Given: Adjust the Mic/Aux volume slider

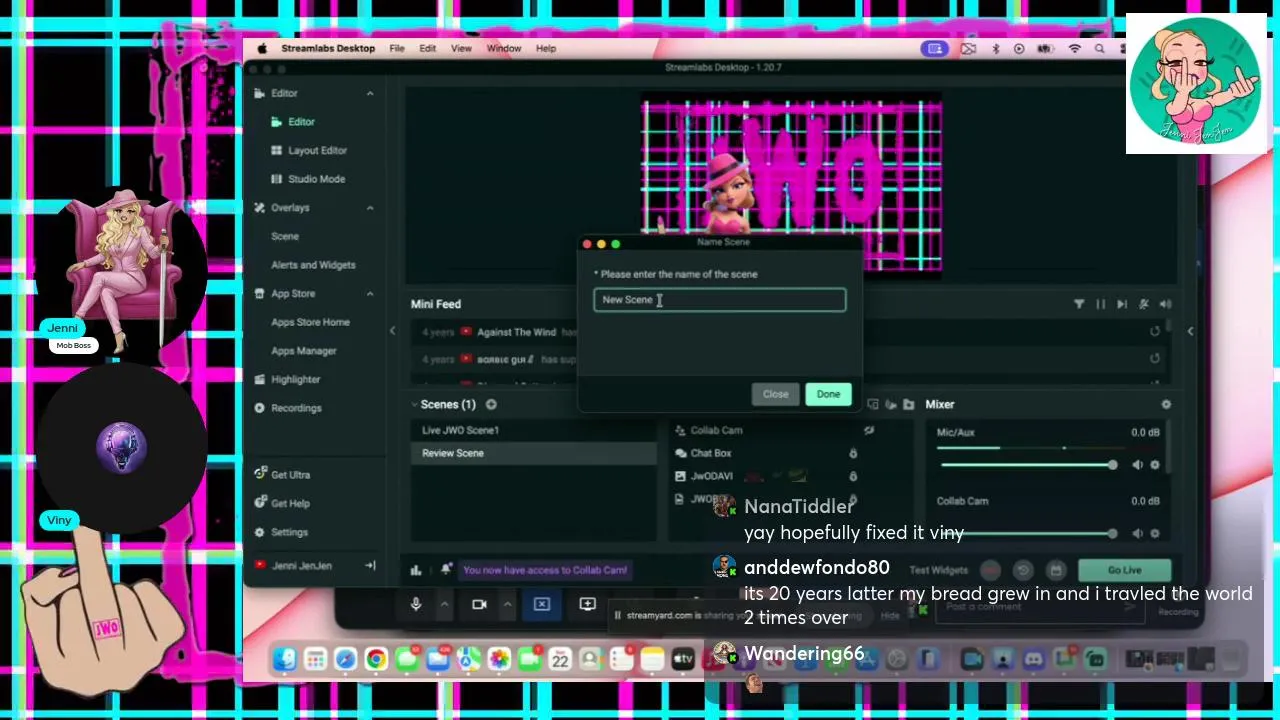Looking at the screenshot, I should point(1027,465).
